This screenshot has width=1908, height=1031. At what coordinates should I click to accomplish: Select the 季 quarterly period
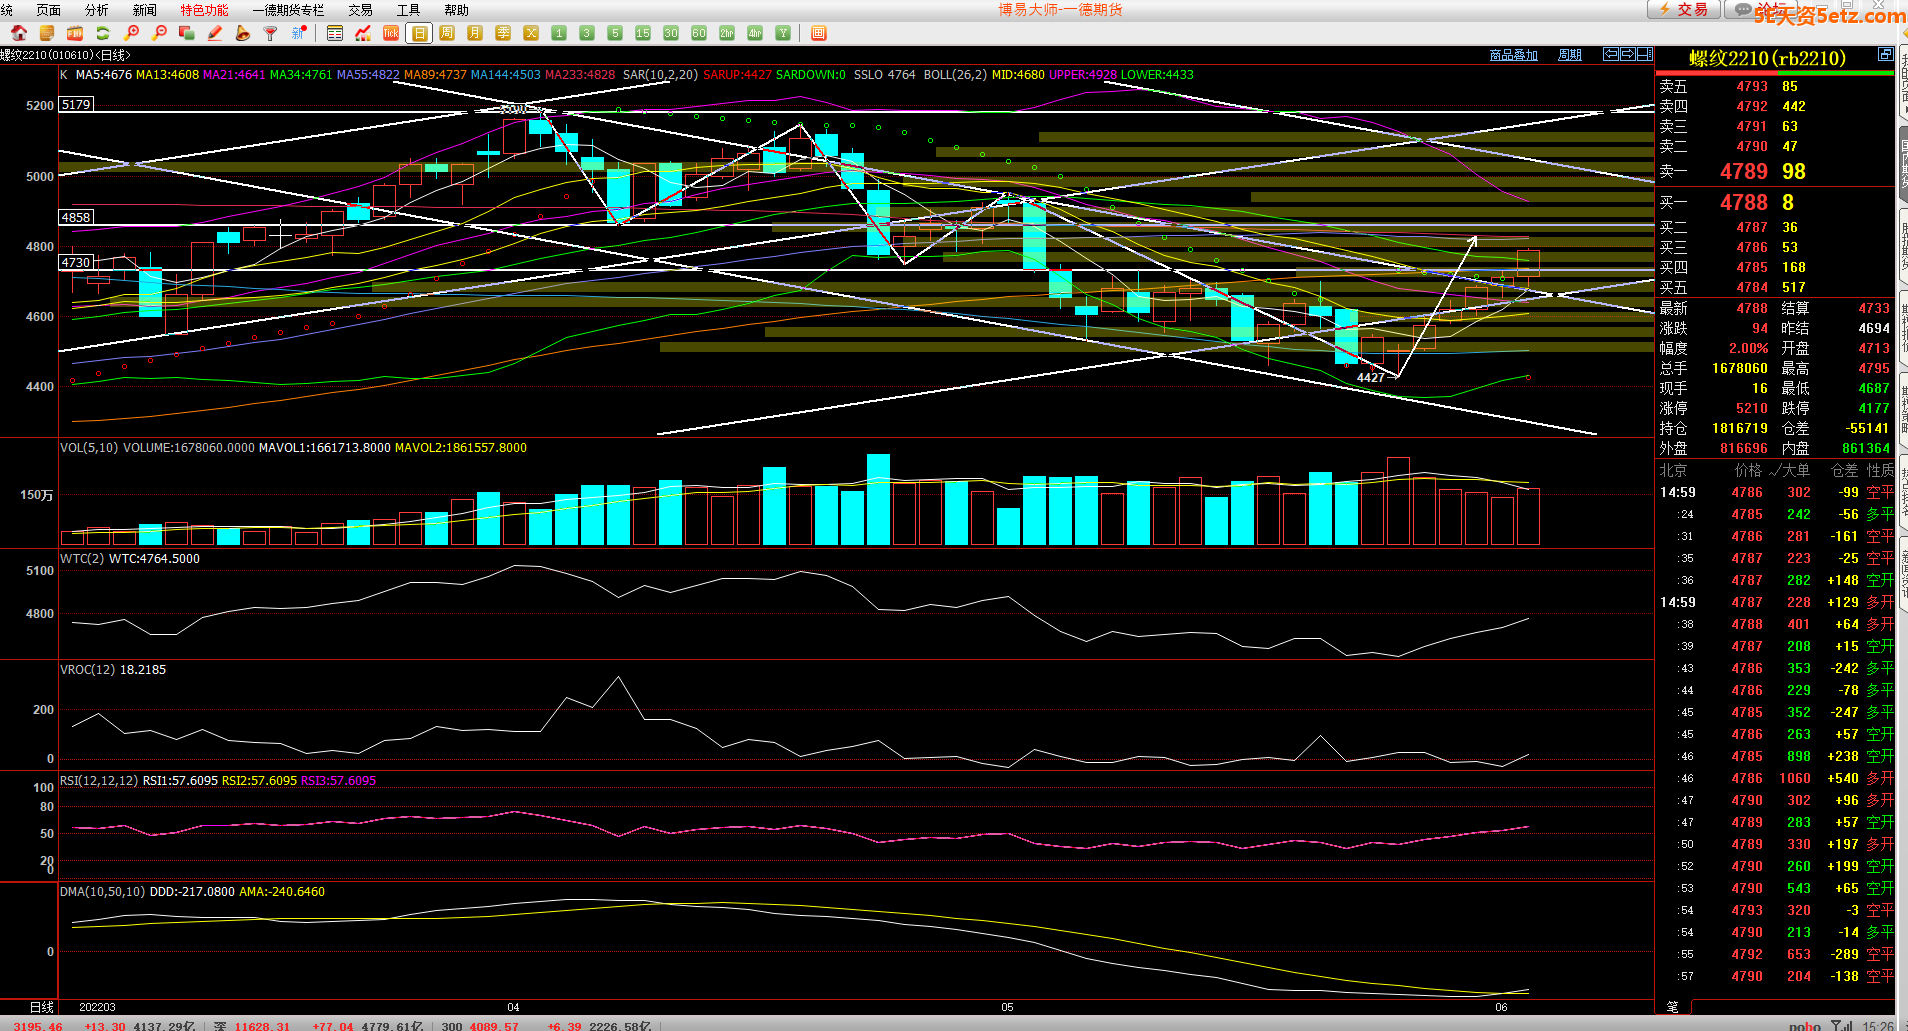pos(503,33)
